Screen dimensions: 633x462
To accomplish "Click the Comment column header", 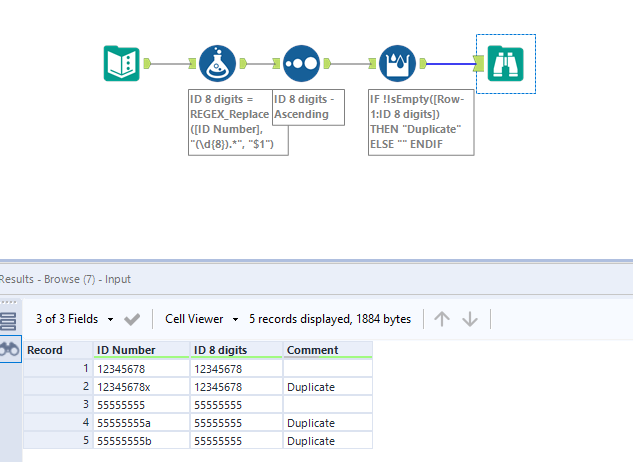I will pos(327,350).
